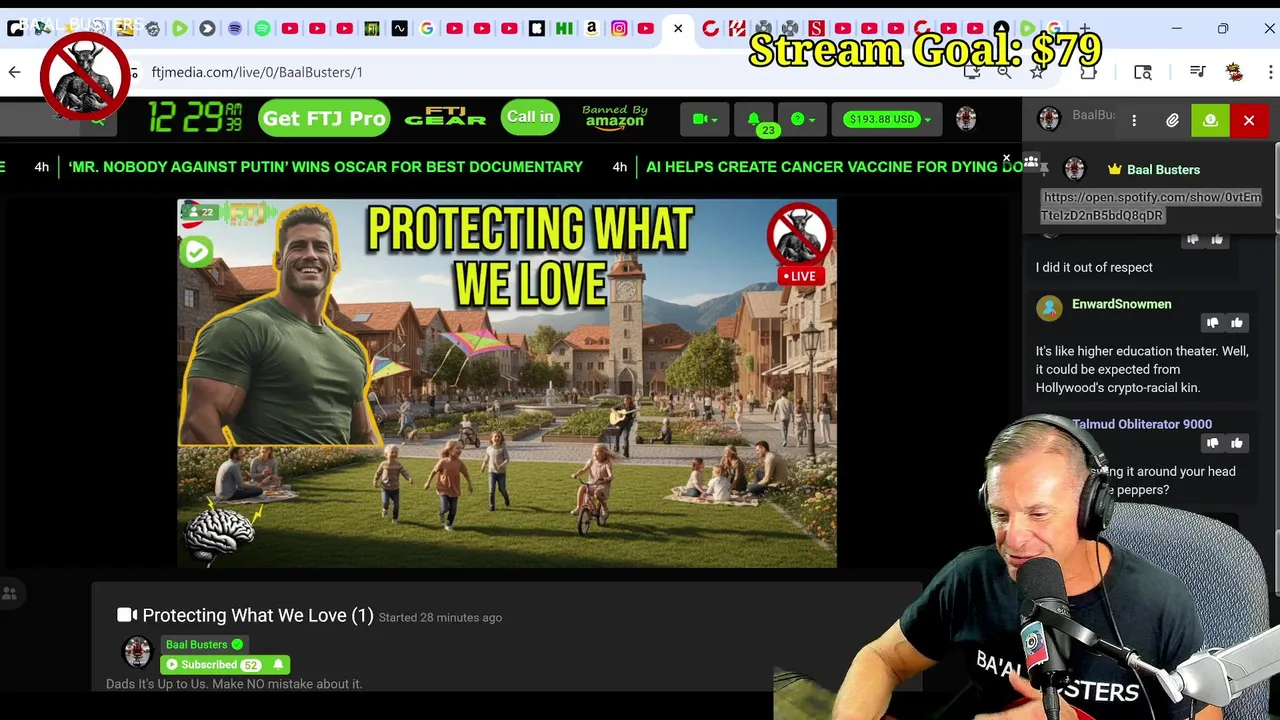Click the red LIVE badge on video

coord(801,276)
